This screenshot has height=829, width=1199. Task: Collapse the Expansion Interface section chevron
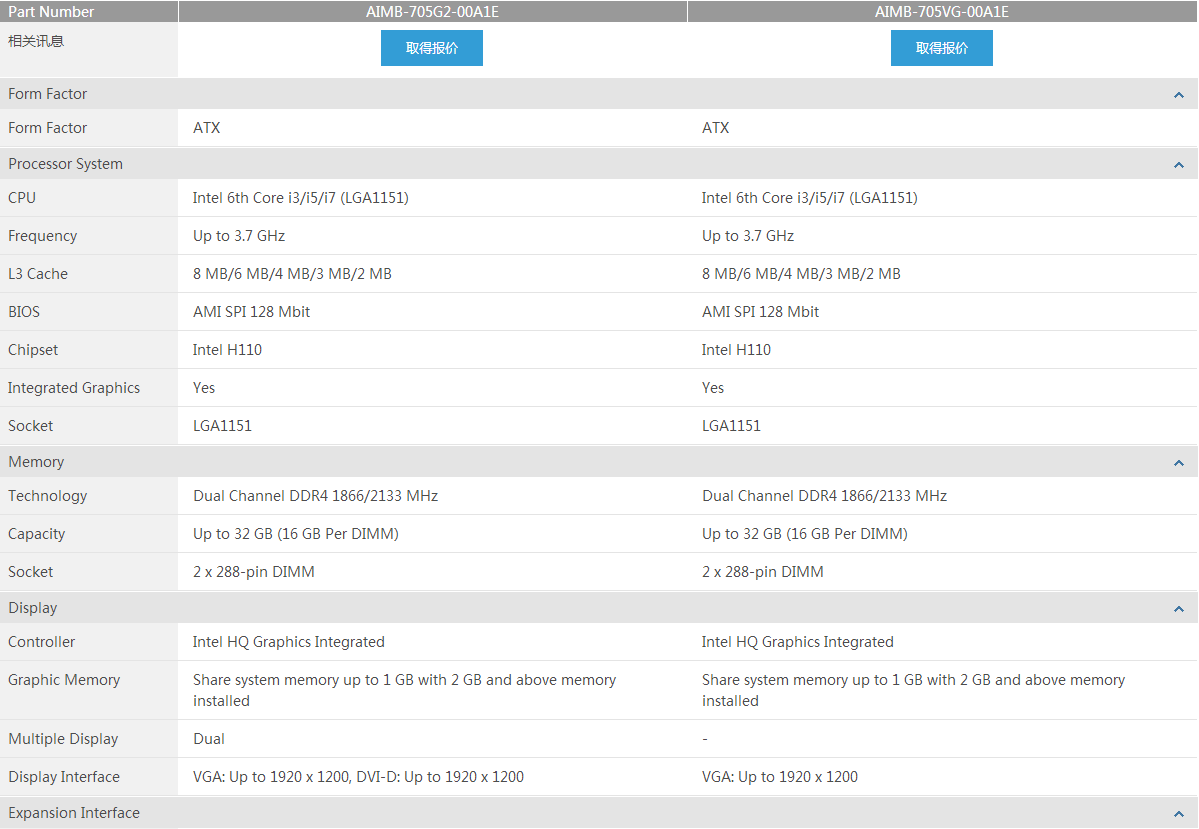pos(1178,814)
